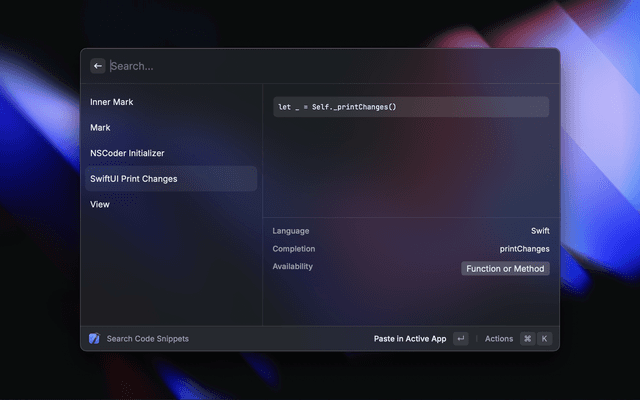Click the Function or Method tag

506,268
